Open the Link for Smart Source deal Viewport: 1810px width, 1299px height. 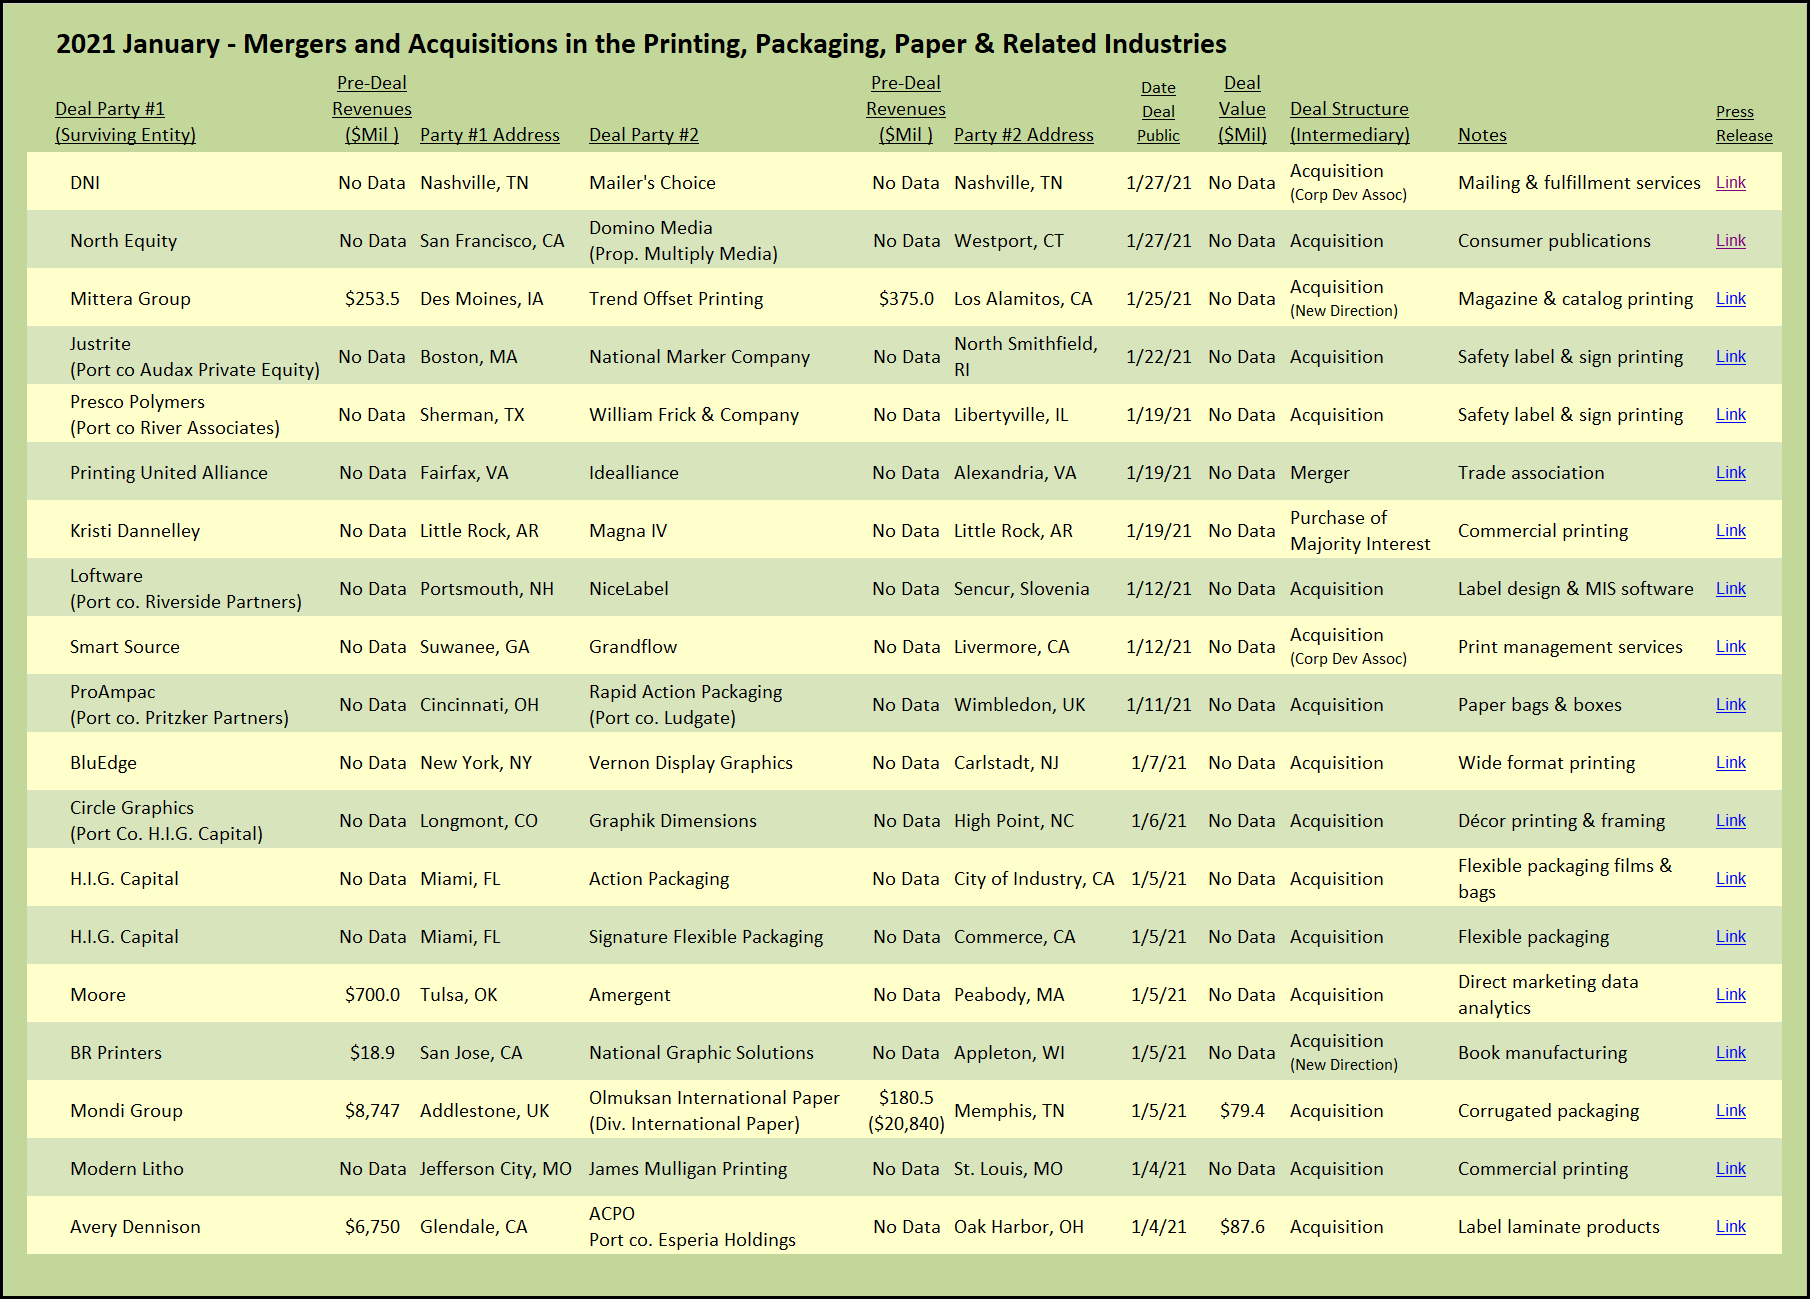[1730, 647]
